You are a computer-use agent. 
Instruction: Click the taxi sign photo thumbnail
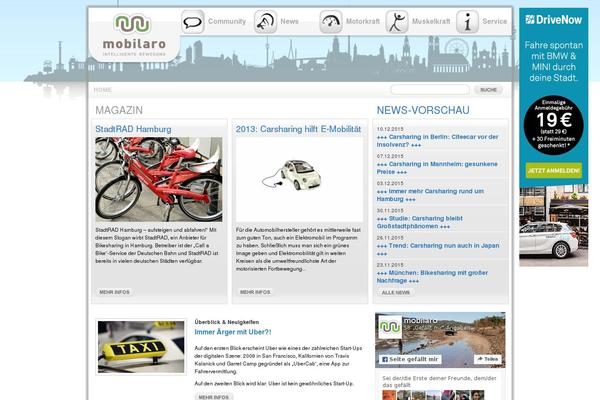[x=141, y=347]
